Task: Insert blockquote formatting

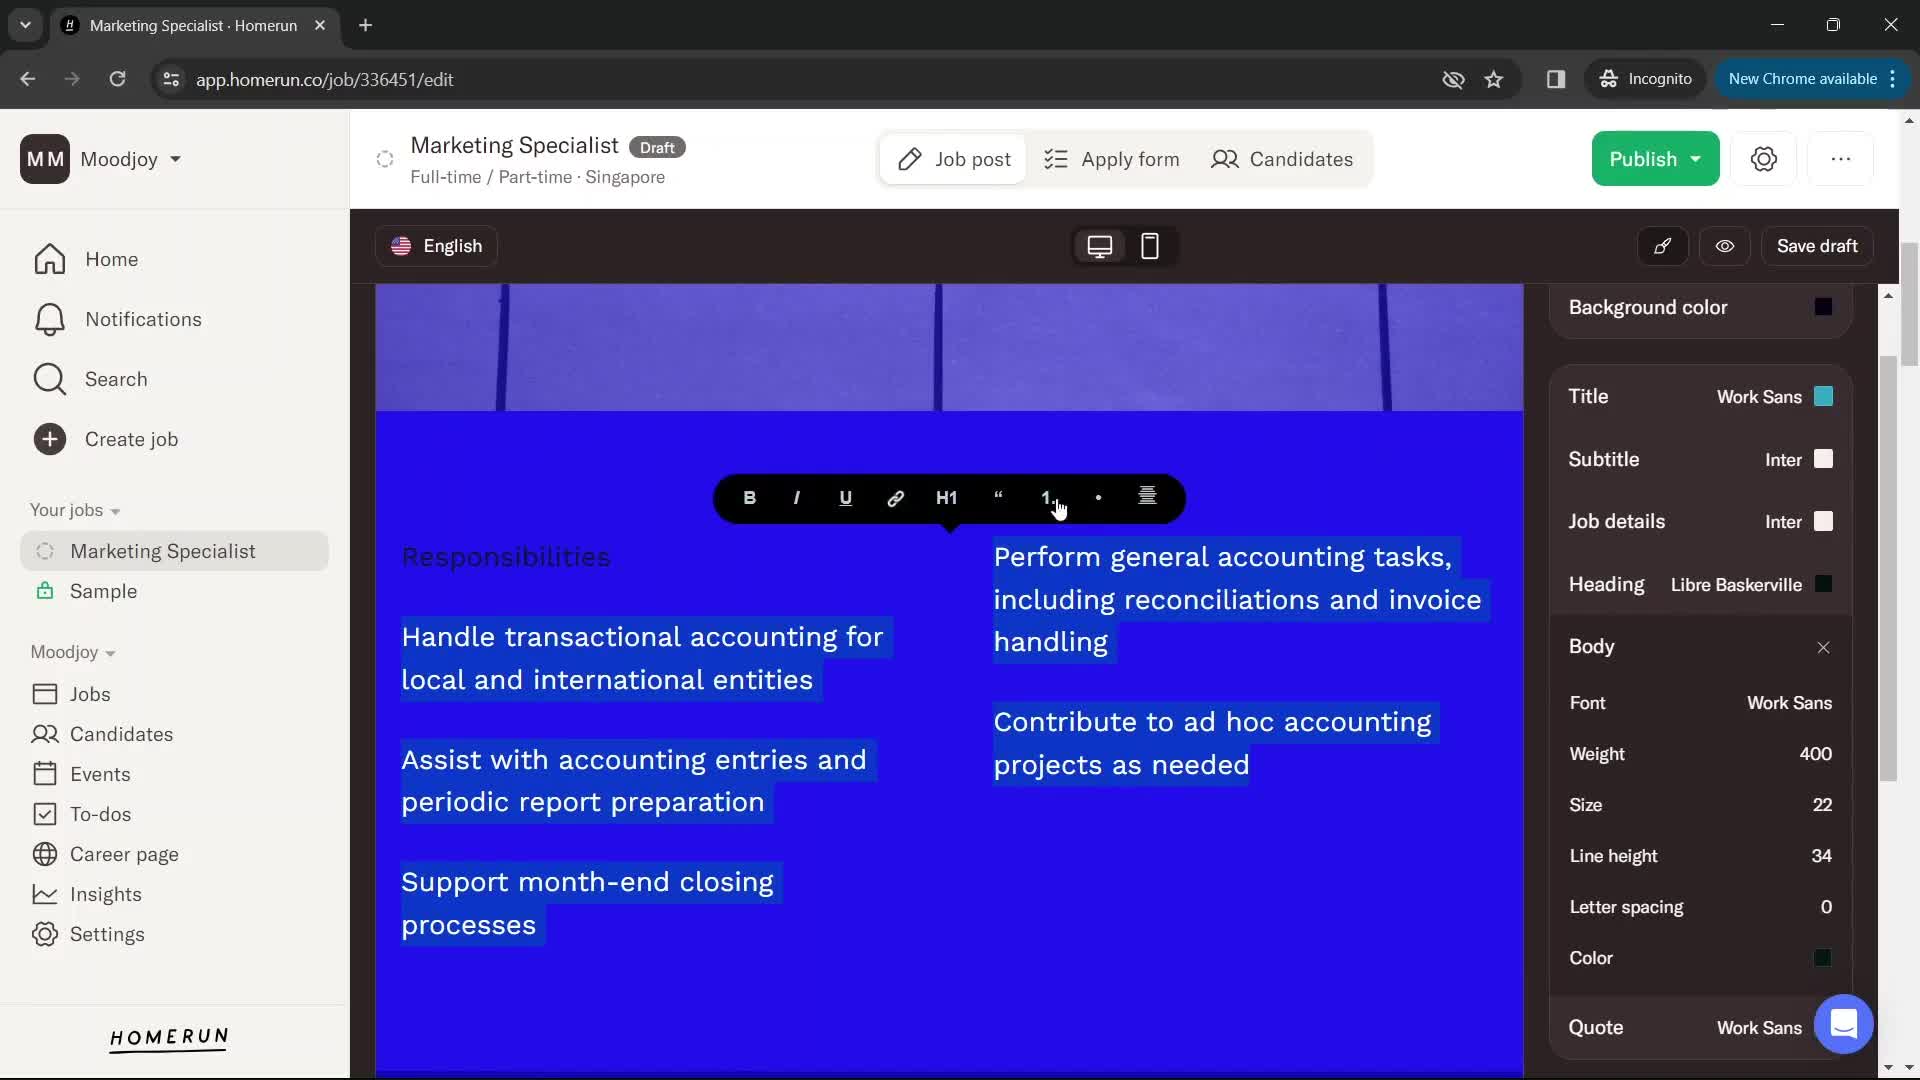Action: (x=998, y=498)
